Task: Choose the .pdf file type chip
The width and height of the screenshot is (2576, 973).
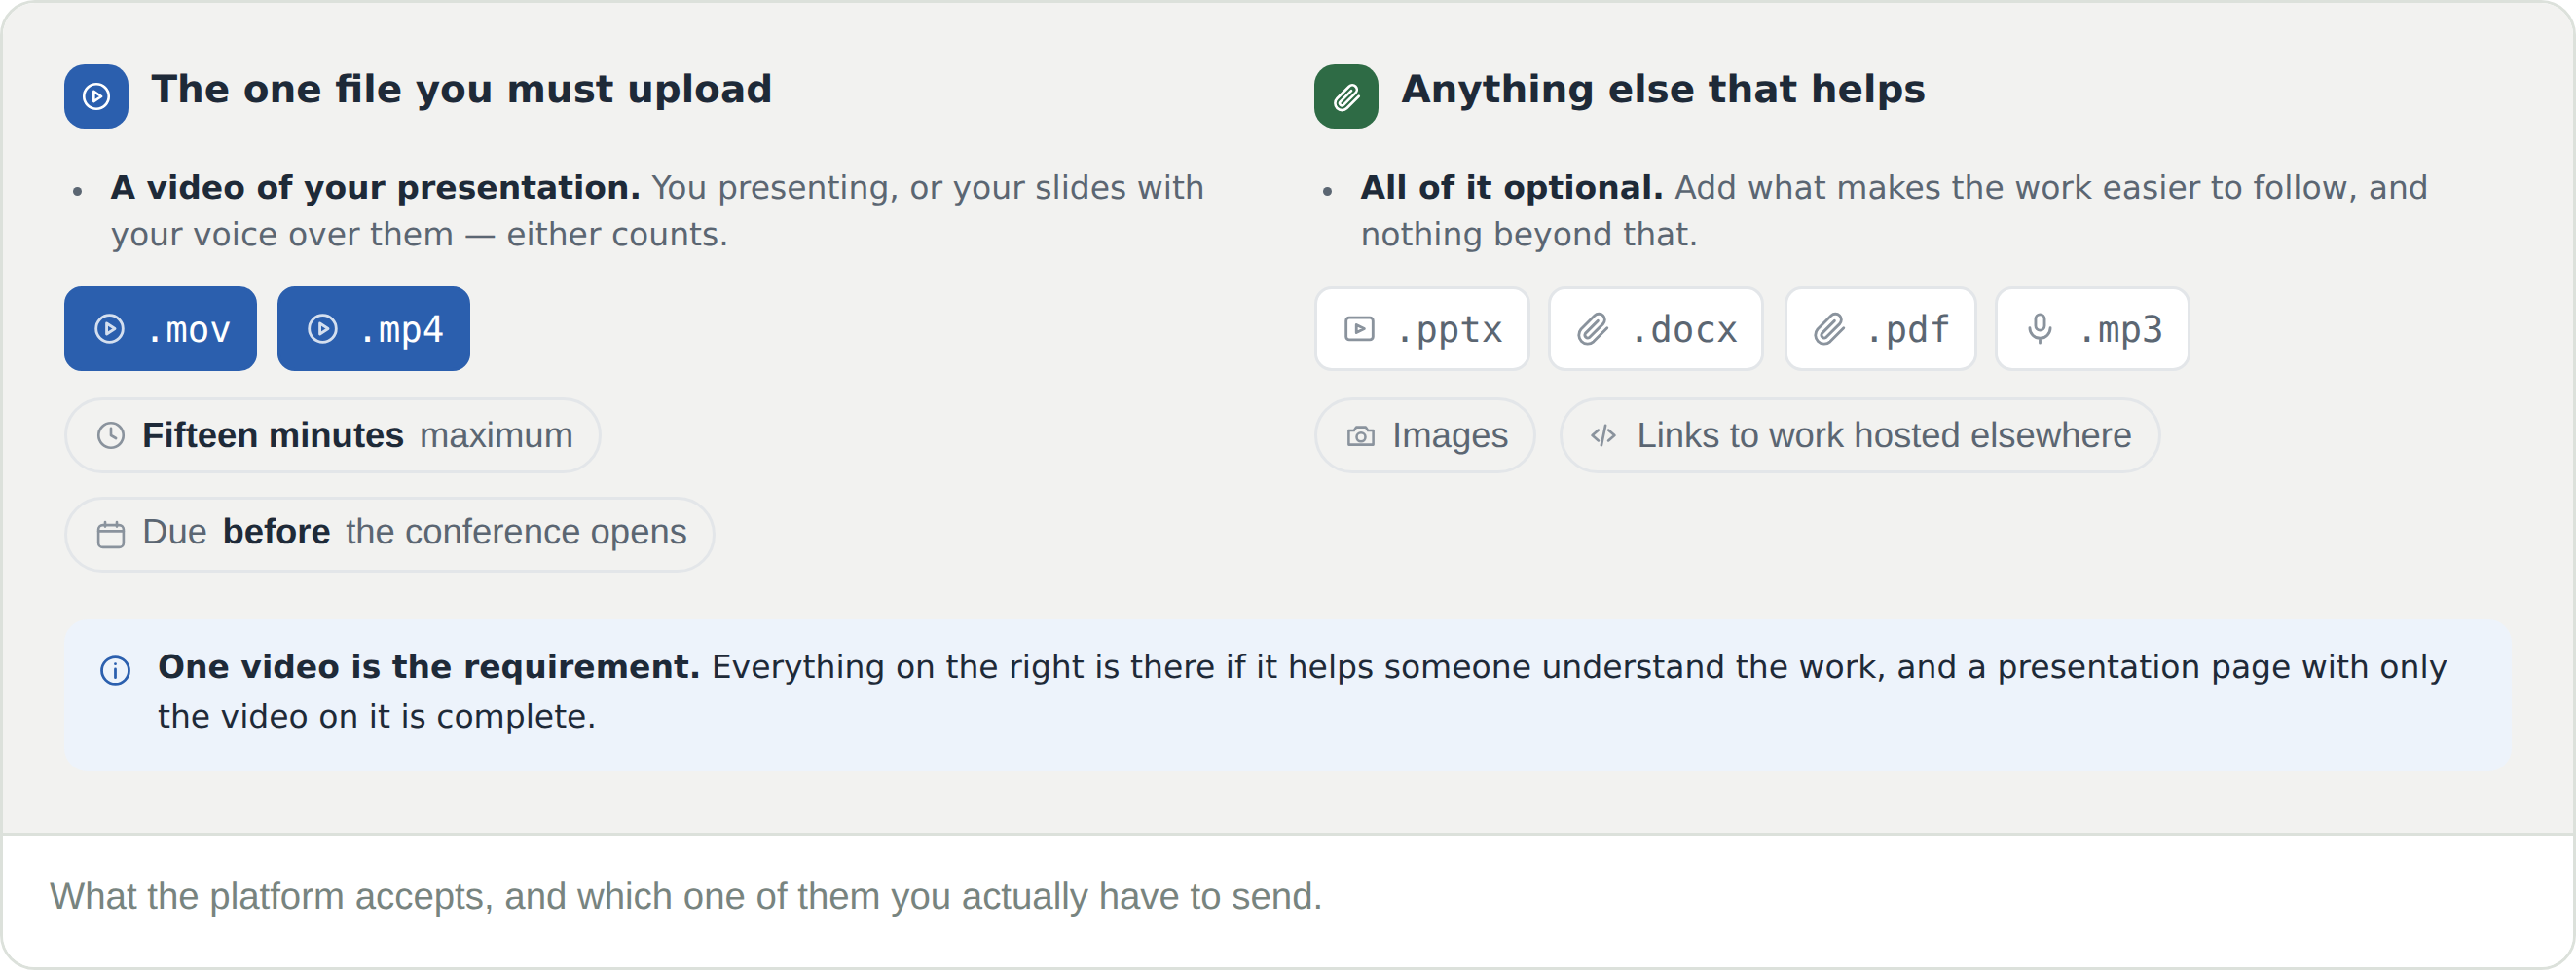Action: click(1880, 329)
